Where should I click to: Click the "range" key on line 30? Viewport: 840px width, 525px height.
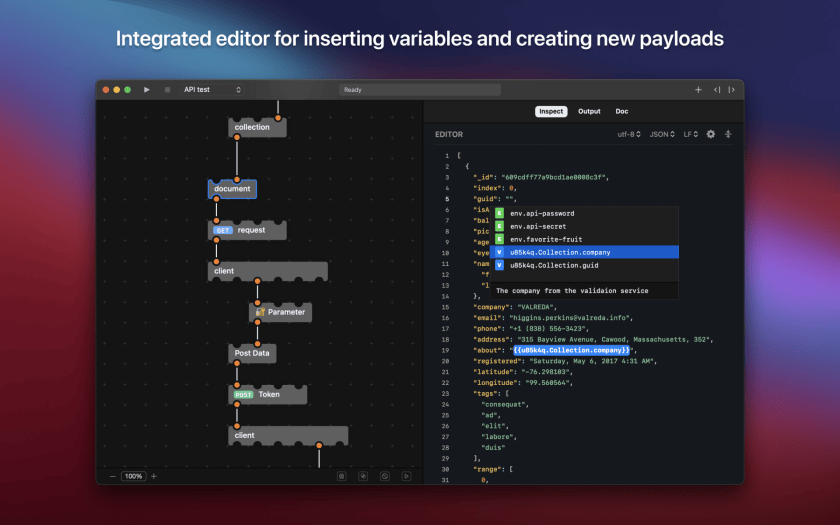489,469
